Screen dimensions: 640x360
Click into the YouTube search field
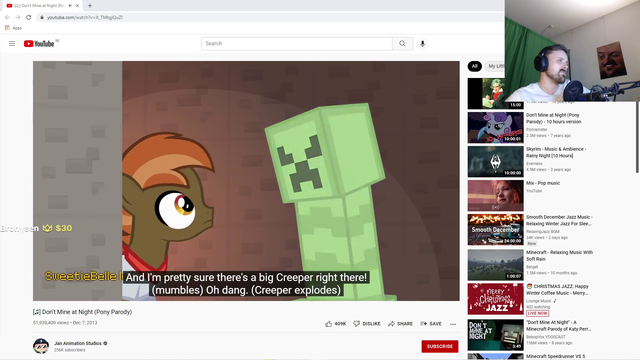click(297, 44)
